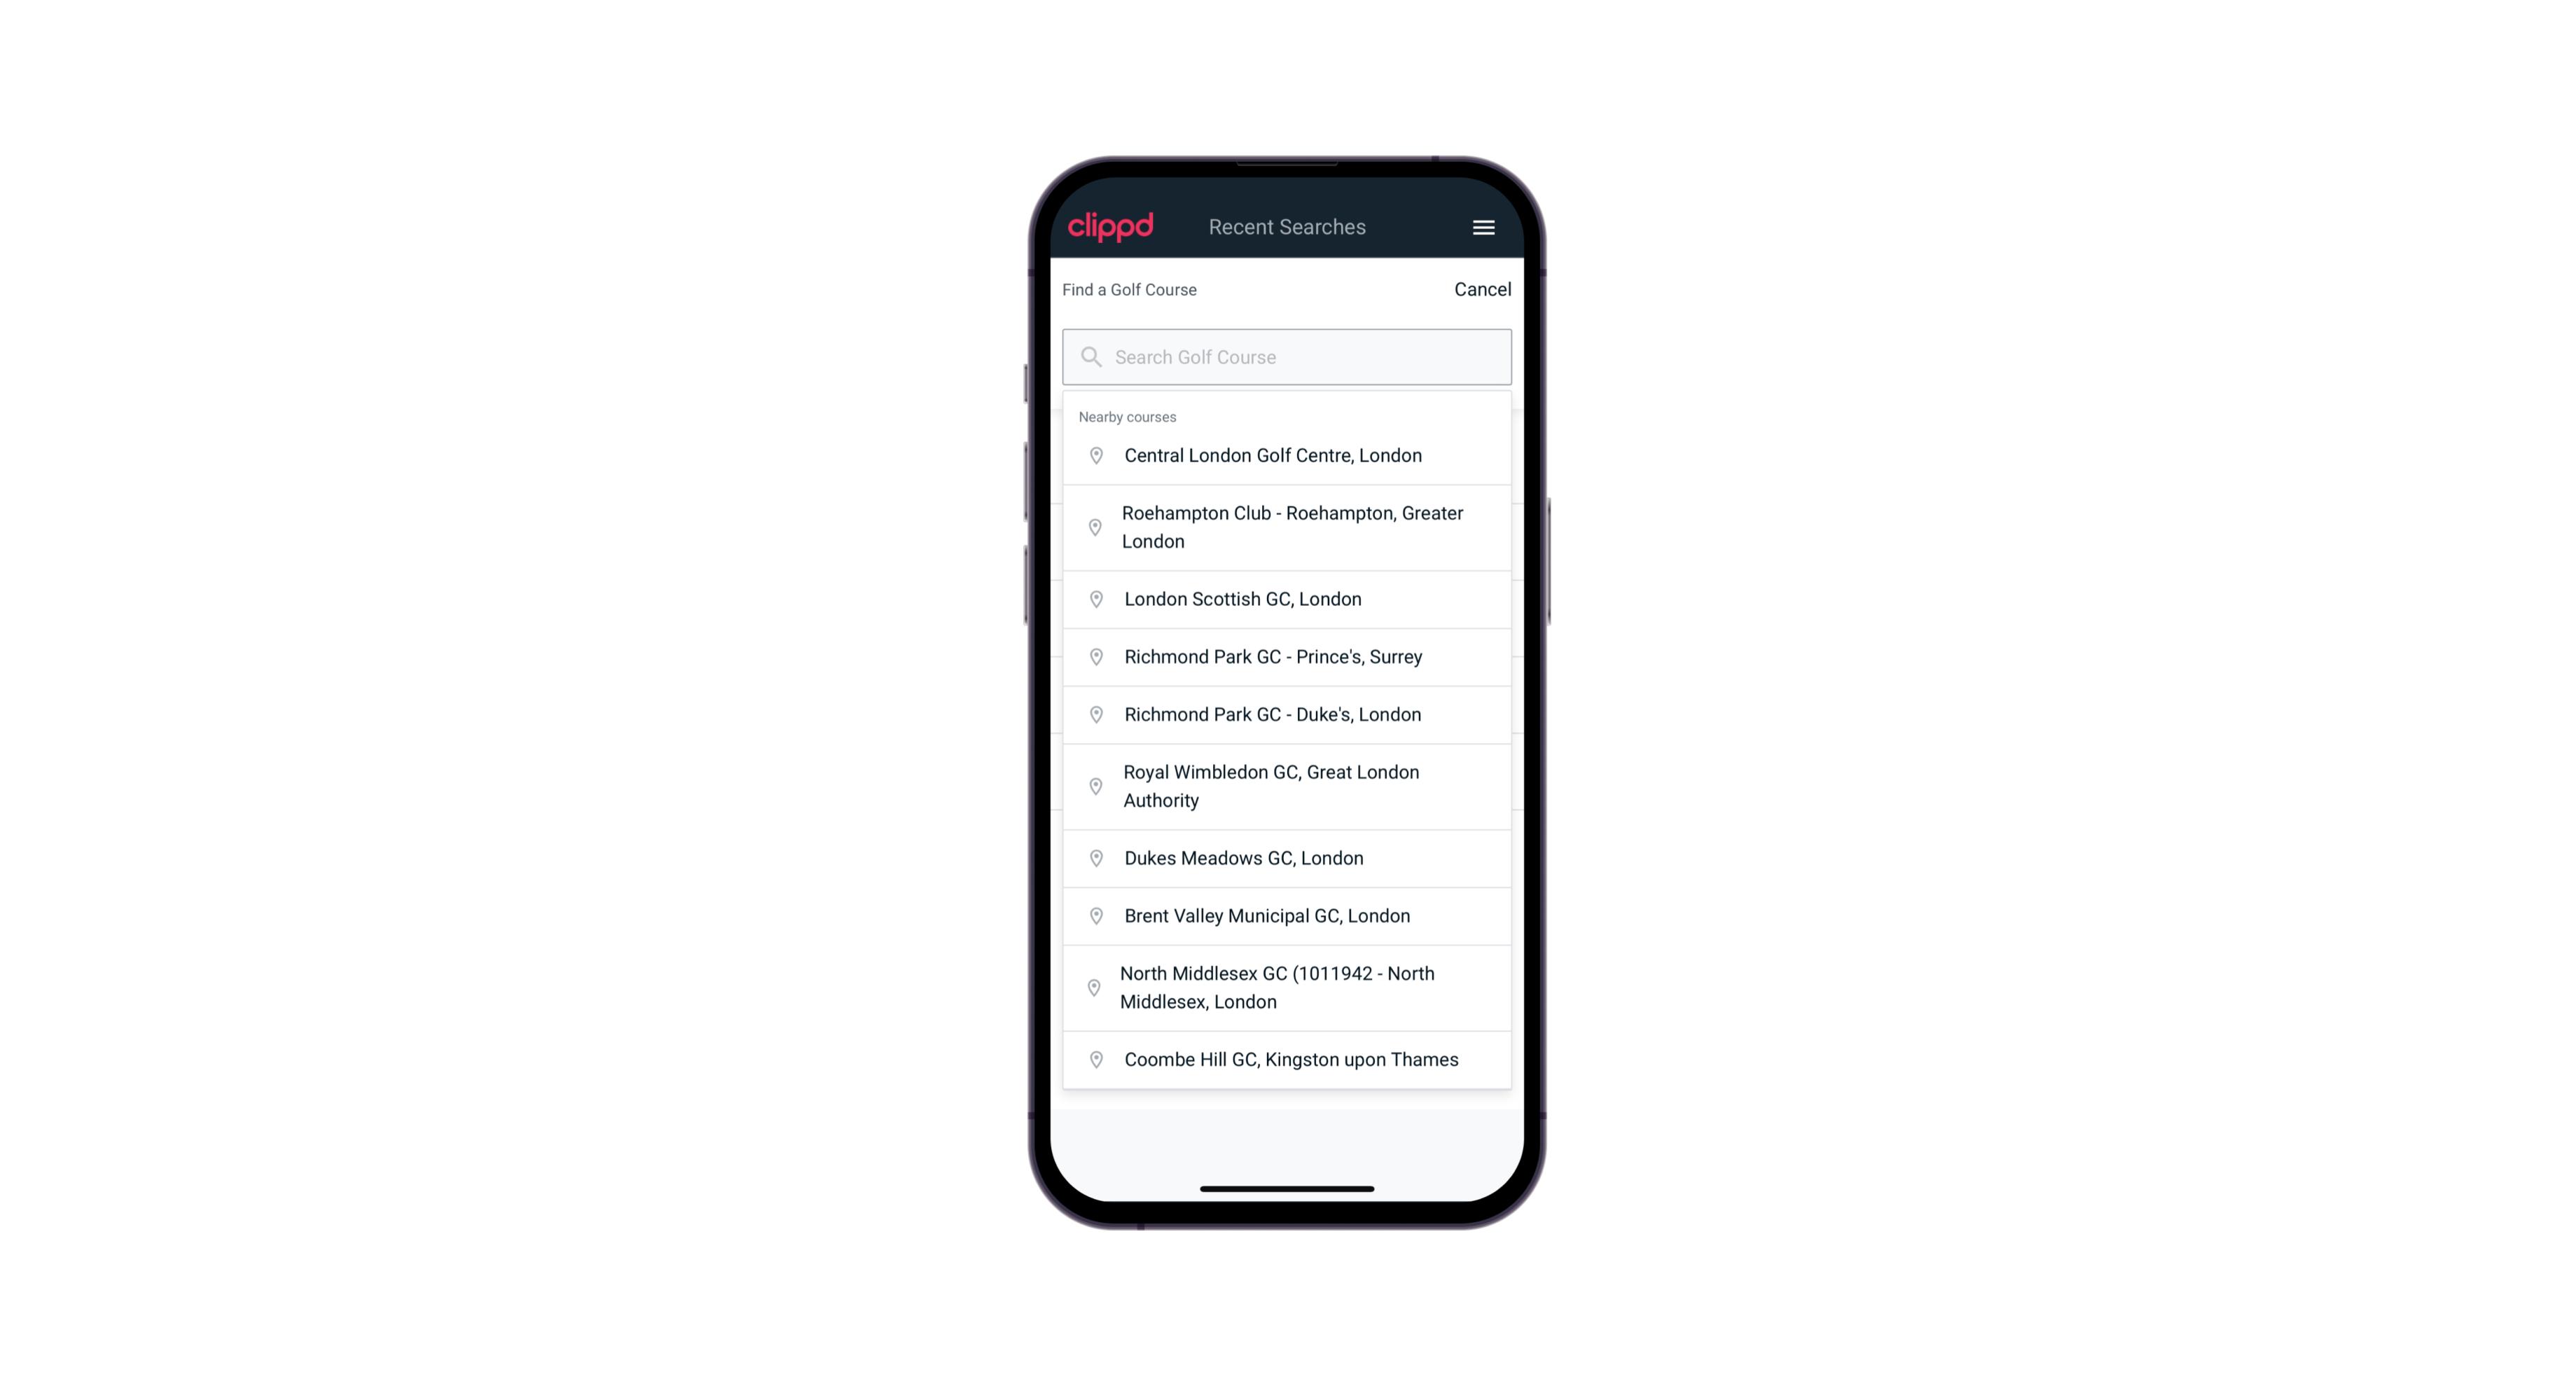
Task: Select Coombe Hill GC Kingston upon Thames
Action: click(x=1289, y=1058)
